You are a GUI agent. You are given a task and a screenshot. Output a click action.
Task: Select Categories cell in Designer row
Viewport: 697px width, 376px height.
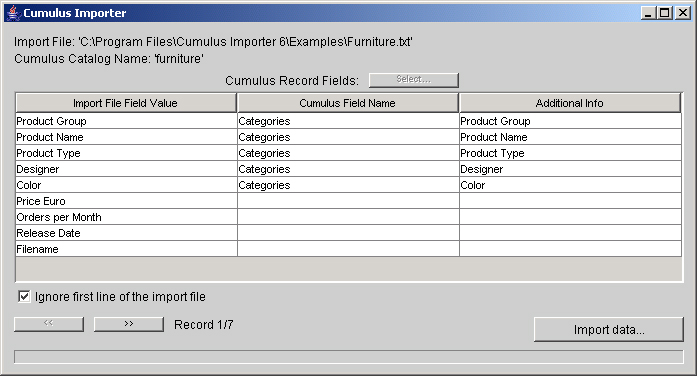coord(348,169)
